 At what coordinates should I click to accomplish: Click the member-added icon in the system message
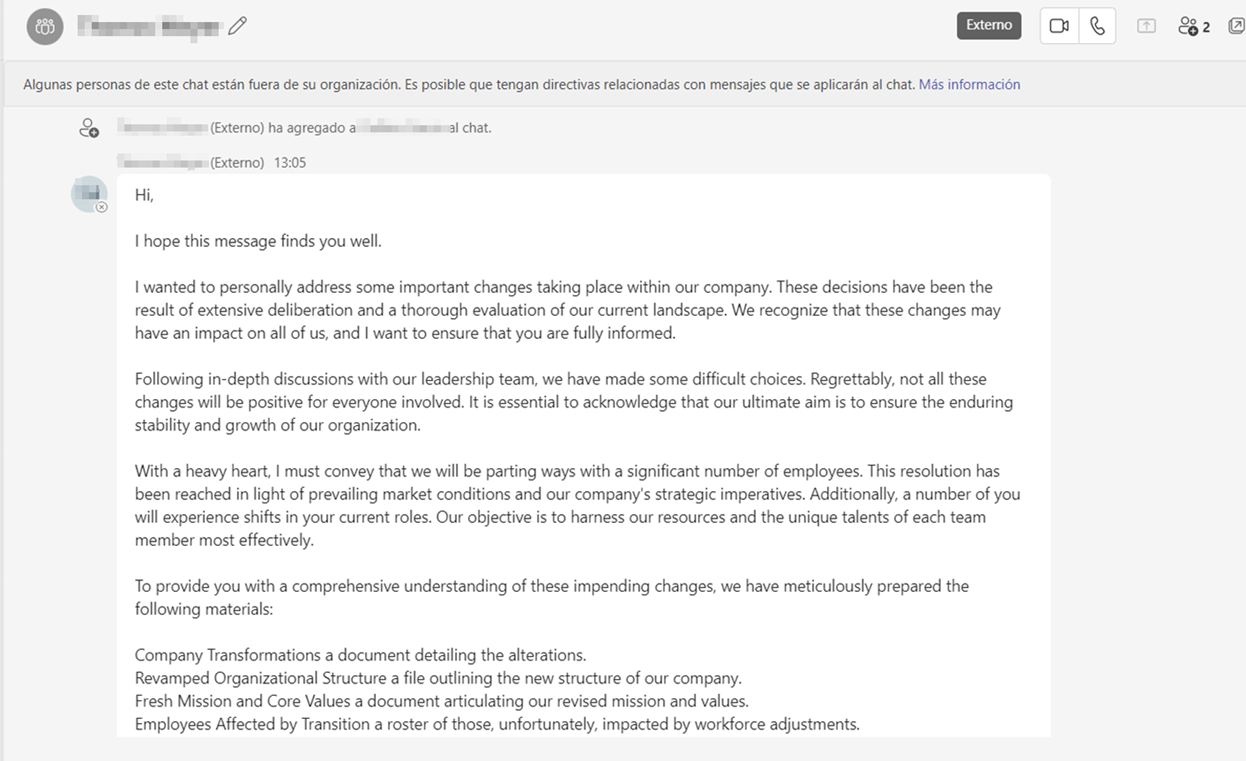tap(89, 128)
